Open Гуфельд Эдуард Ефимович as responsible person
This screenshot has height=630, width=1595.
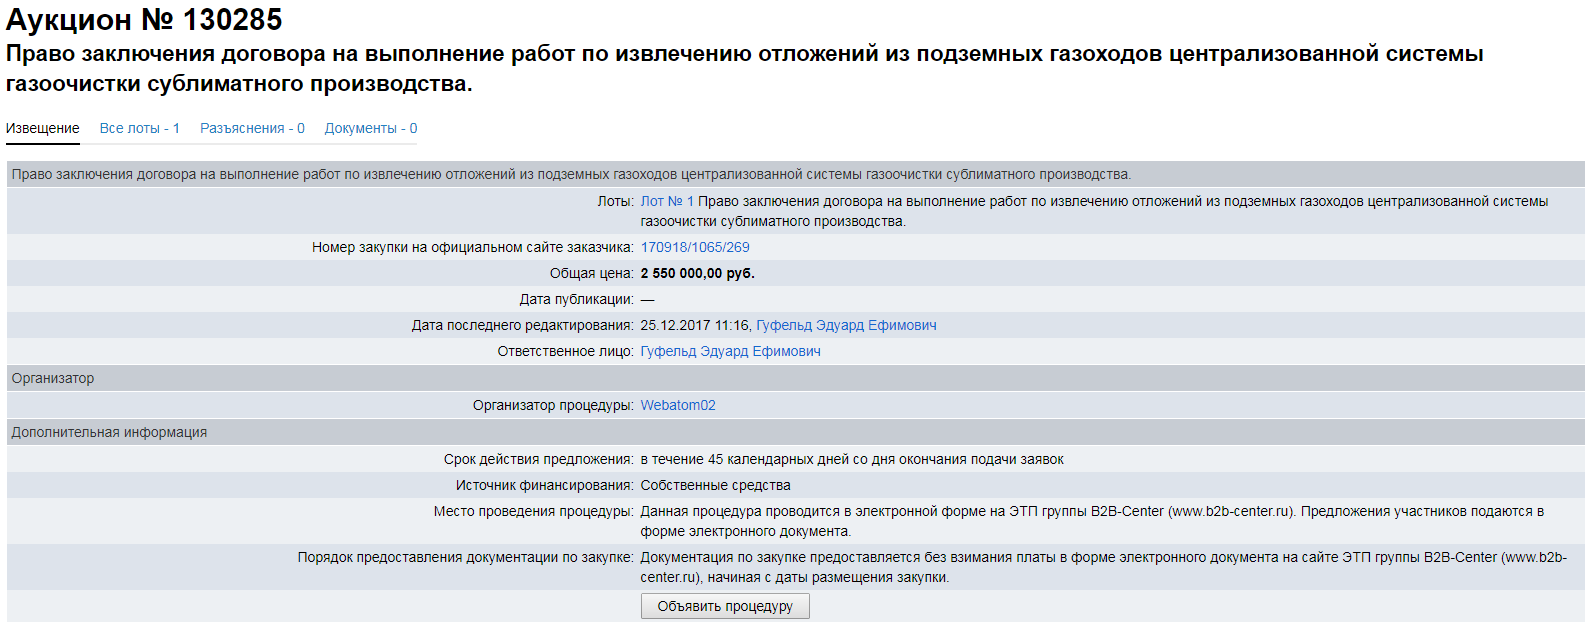[x=730, y=351]
